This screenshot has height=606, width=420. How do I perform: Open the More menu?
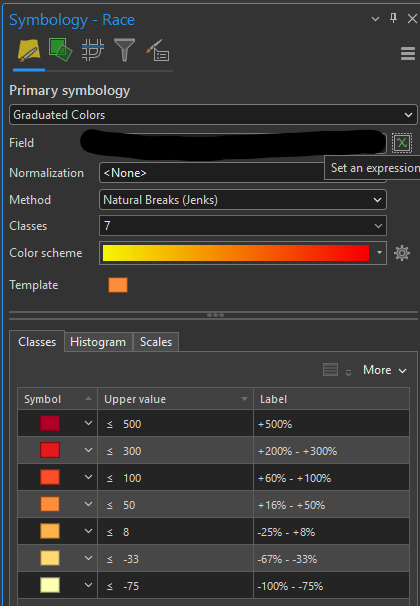[x=384, y=370]
